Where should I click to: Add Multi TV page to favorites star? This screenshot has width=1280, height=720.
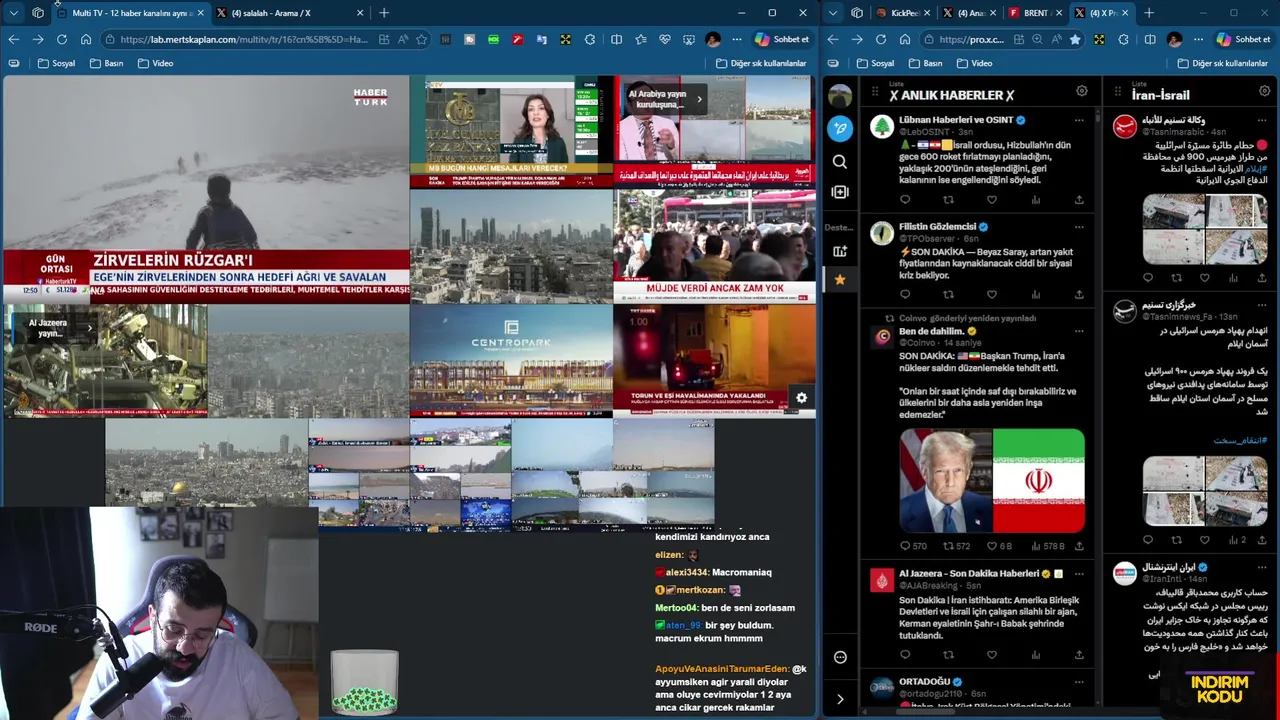(422, 40)
